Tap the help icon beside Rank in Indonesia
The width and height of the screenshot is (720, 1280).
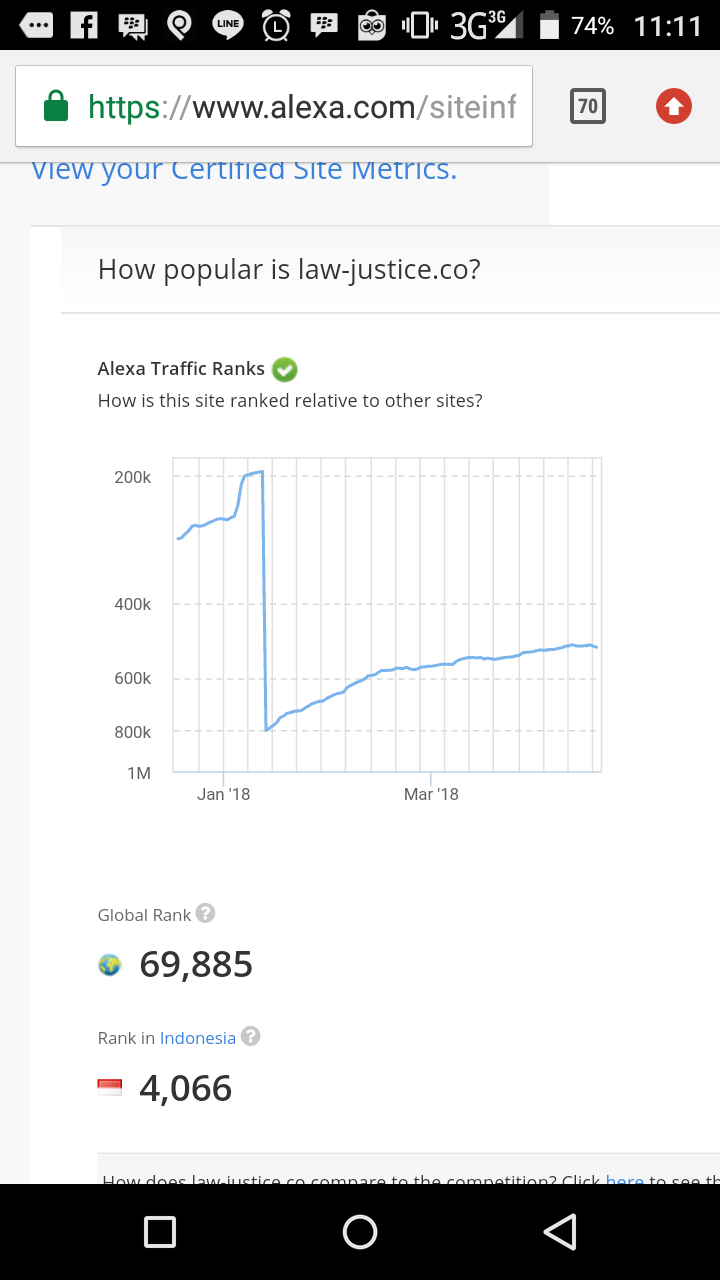tap(250, 1037)
